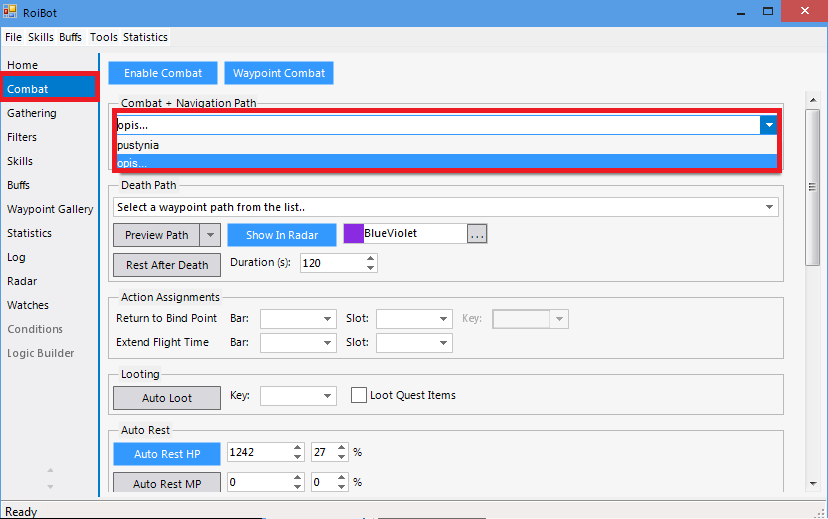Switch to Buffs in the sidebar

[18, 185]
